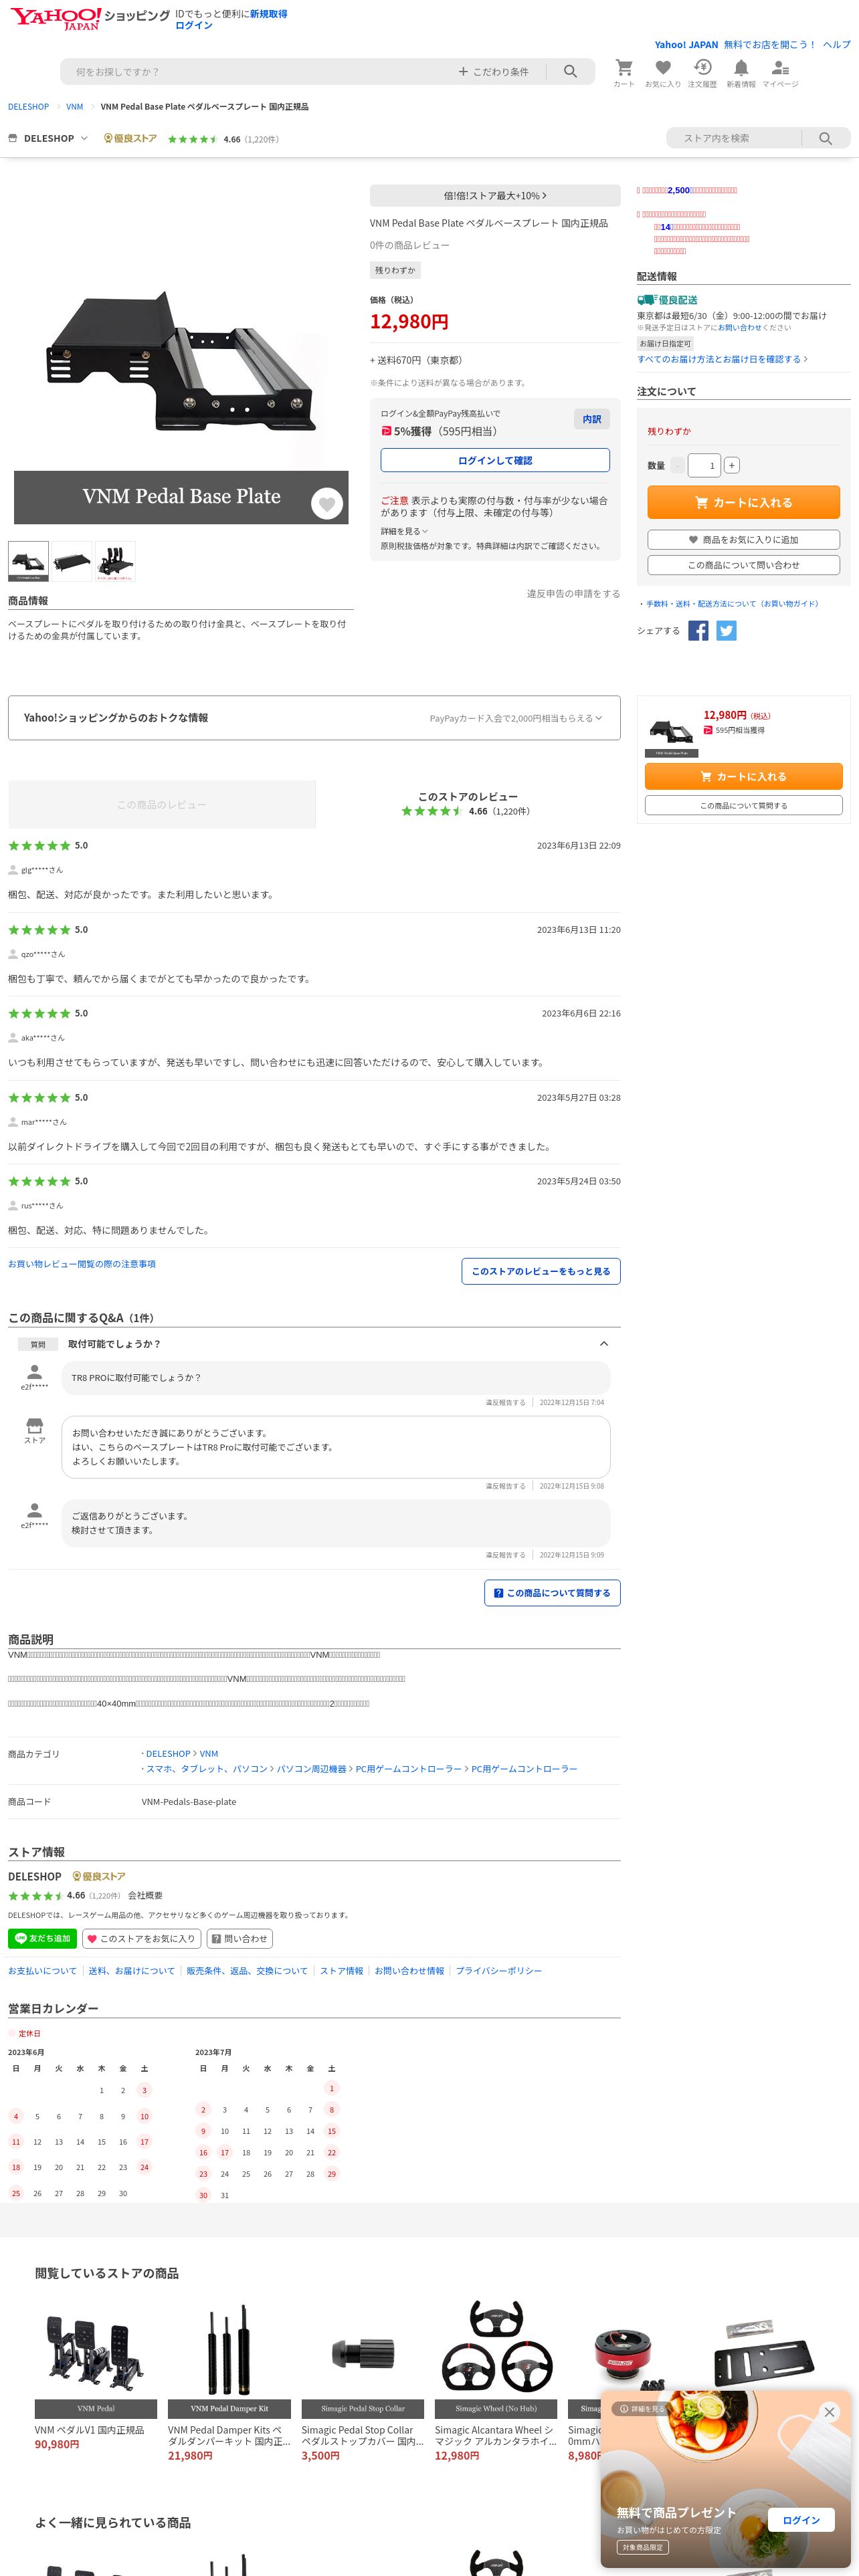Image resolution: width=859 pixels, height=2576 pixels.
Task: Click お買い物レビュー閲覧の際の注意事項 link
Action: 82,1264
